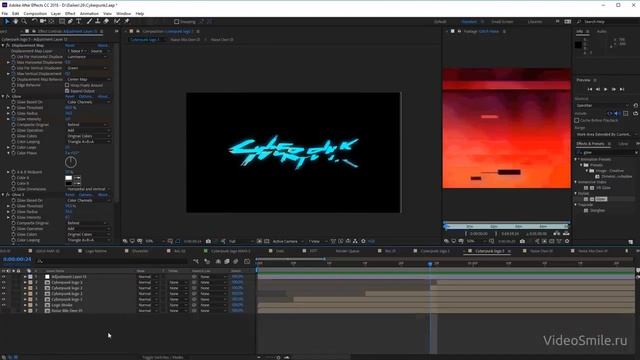Click the timeline current time 0:00:00:24 field
Image resolution: width=640 pixels, height=360 pixels.
tap(17, 259)
